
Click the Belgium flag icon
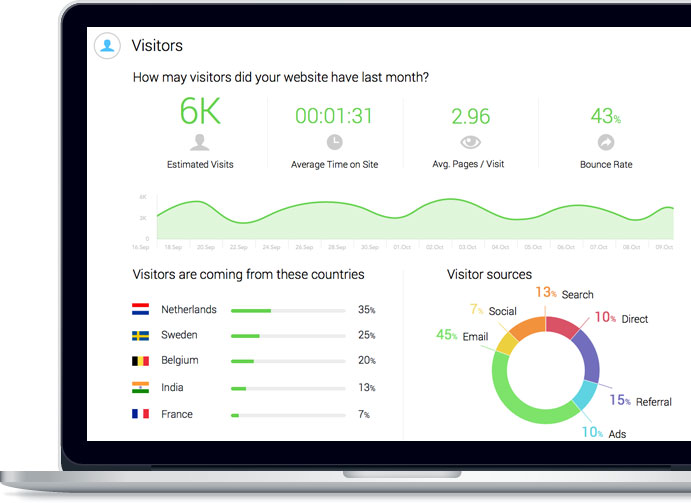coord(141,361)
